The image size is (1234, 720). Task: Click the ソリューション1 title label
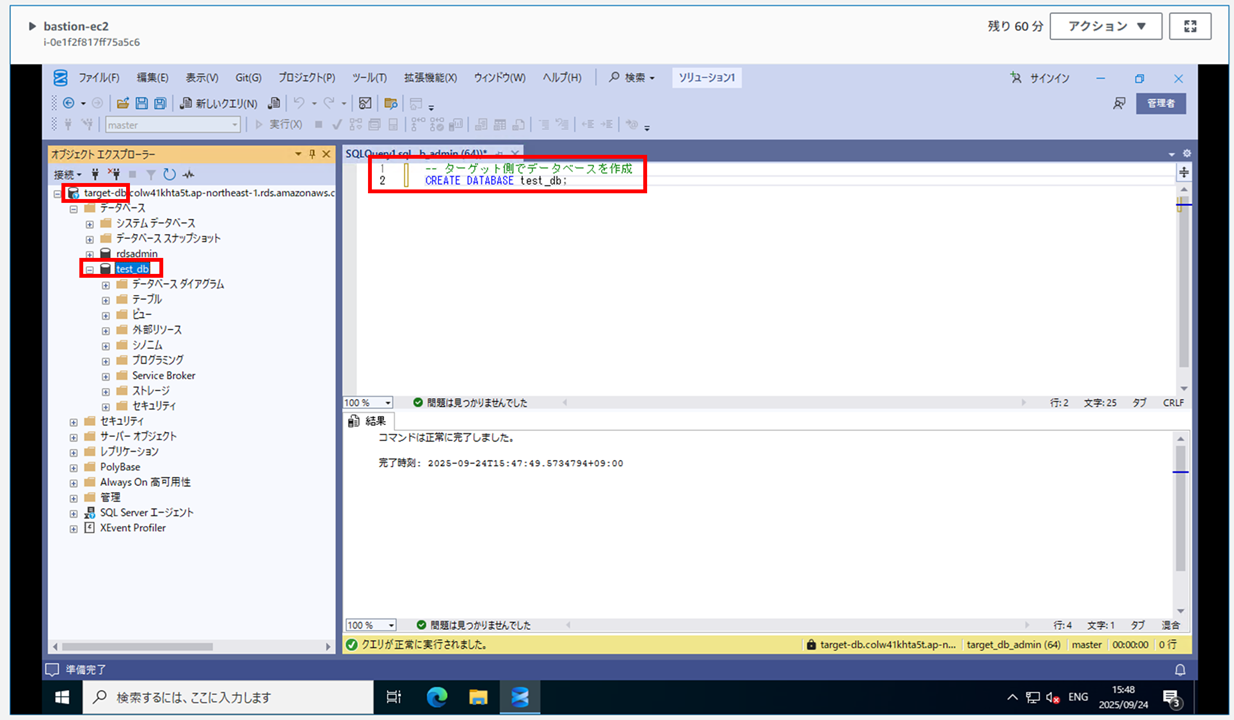pyautogui.click(x=707, y=78)
